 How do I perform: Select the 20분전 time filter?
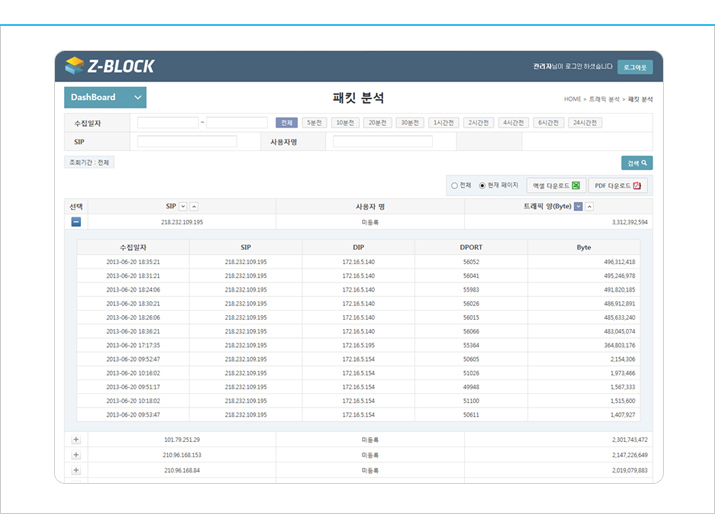point(378,123)
